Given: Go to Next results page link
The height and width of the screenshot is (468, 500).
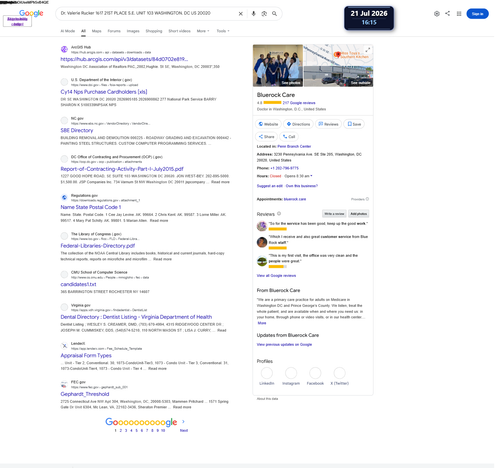Looking at the screenshot, I should coord(184,430).
